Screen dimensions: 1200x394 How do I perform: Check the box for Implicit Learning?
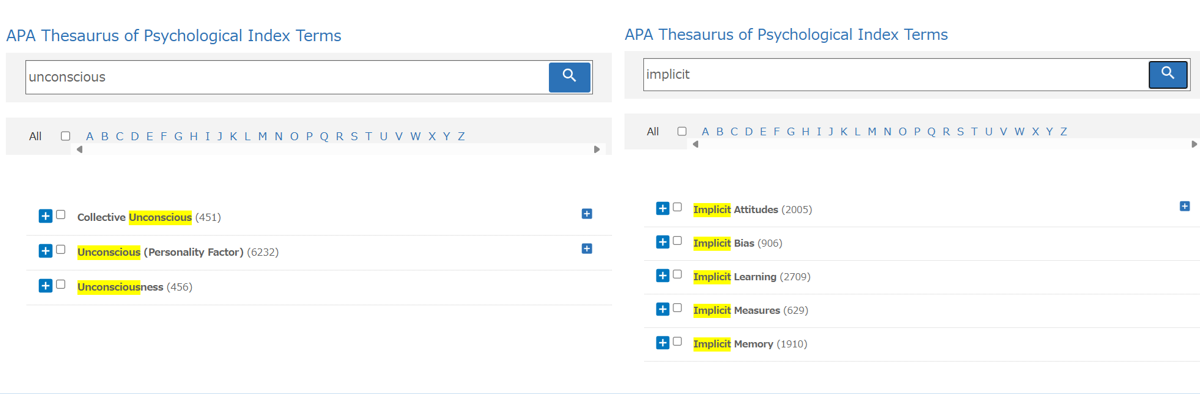pos(677,274)
